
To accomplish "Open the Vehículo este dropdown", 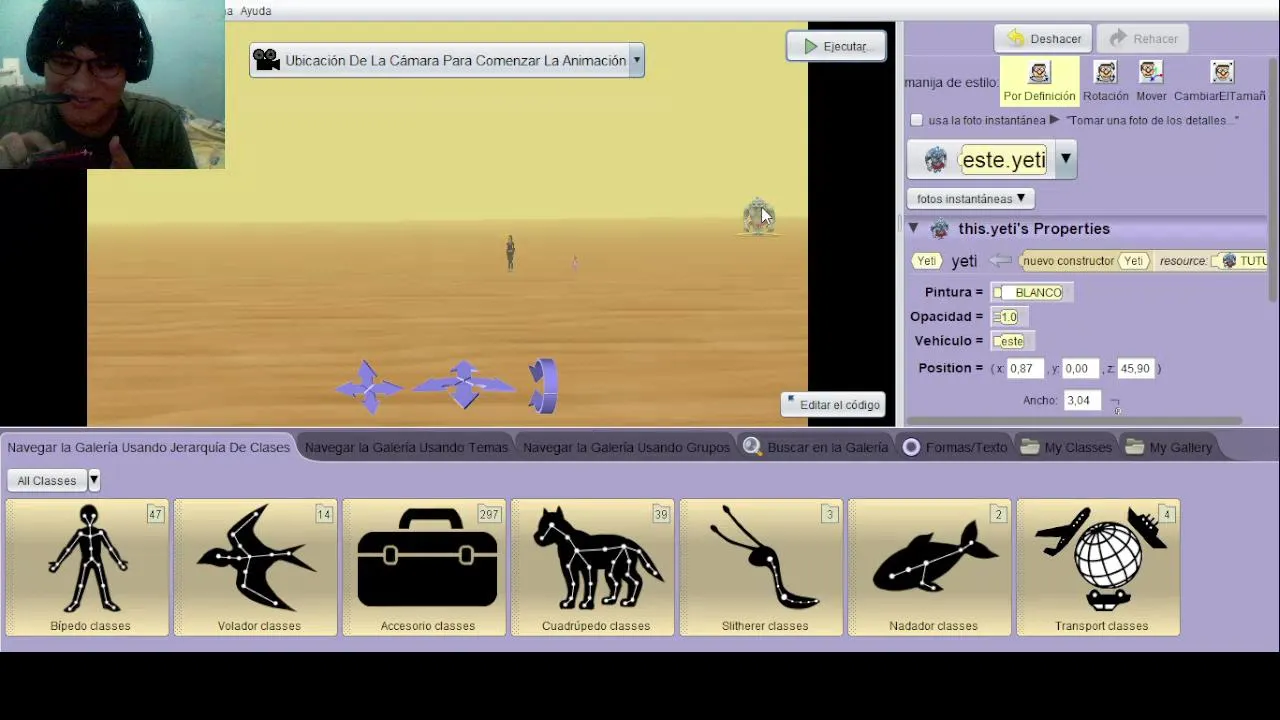I will coord(1011,341).
